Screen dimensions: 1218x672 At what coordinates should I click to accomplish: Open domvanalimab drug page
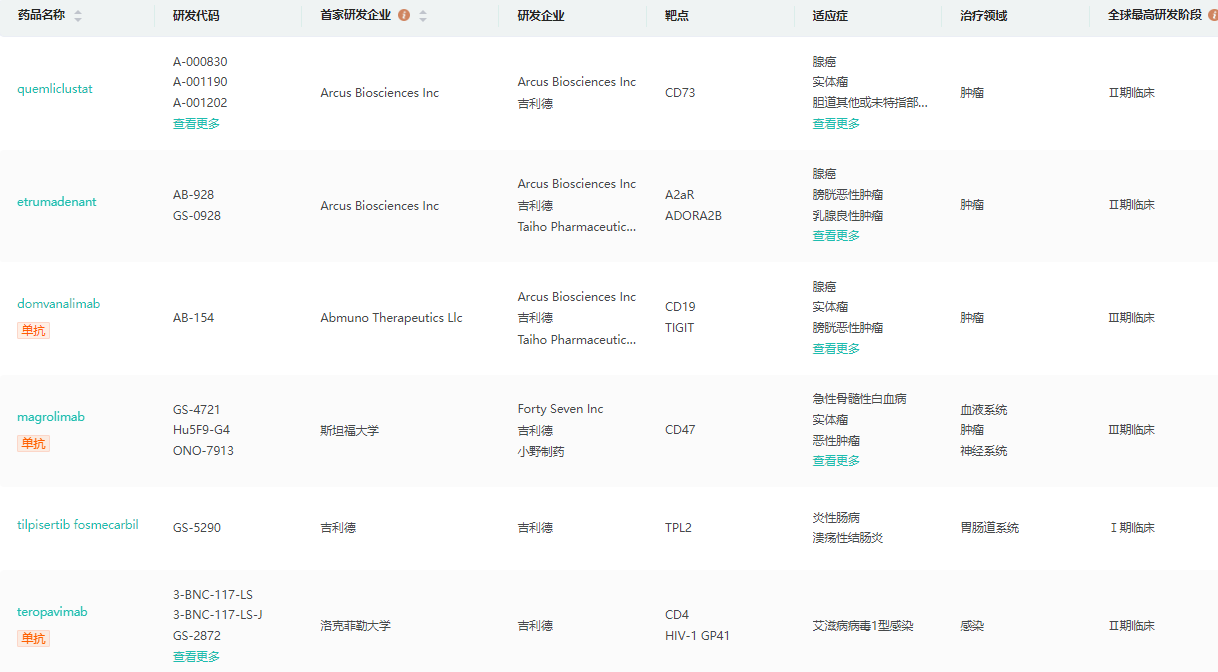tap(59, 304)
